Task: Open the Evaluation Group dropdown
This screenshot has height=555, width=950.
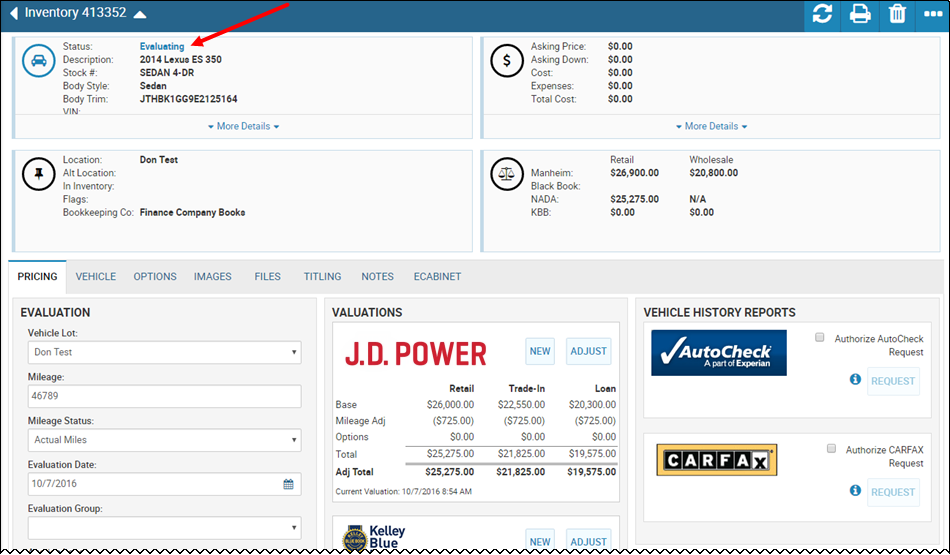Action: point(164,528)
